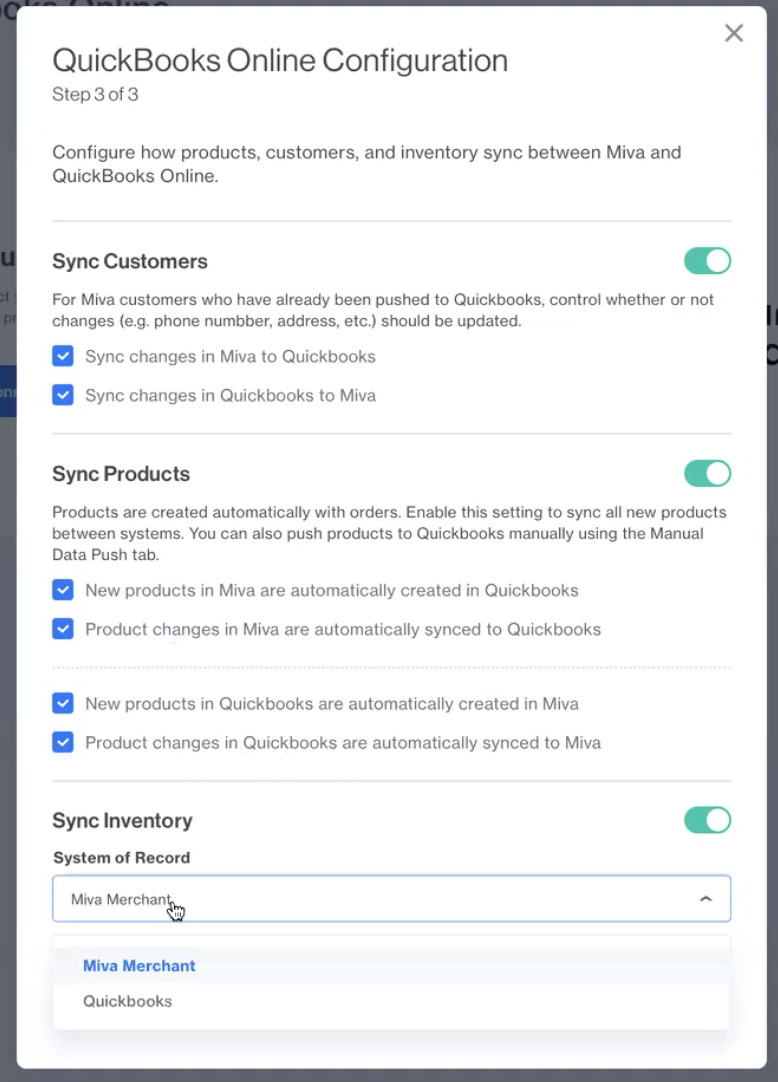Deselect Miva product changes synced to Quickbooks
The width and height of the screenshot is (778, 1082).
pos(63,629)
